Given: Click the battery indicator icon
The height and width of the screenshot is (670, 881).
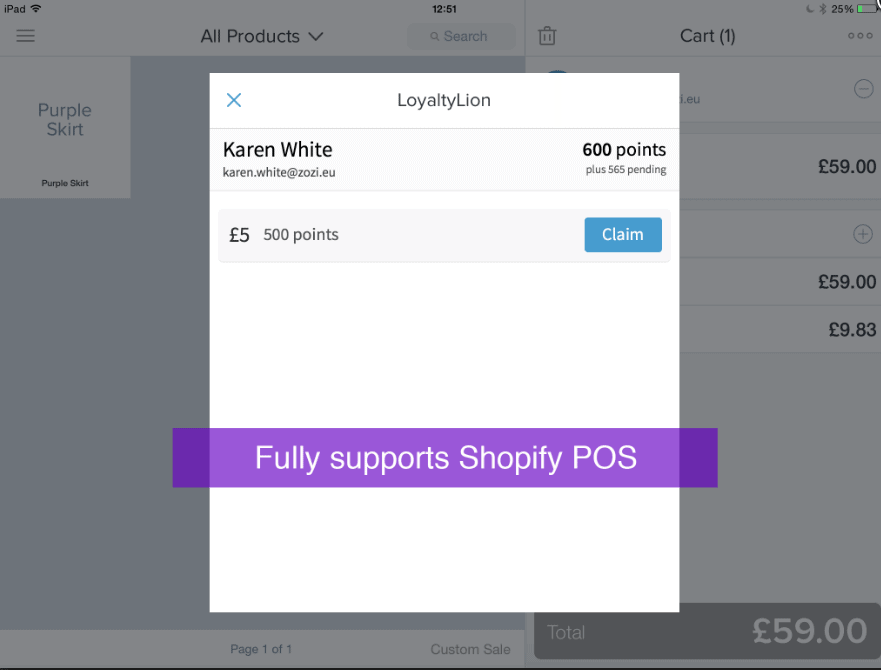Looking at the screenshot, I should 868,8.
